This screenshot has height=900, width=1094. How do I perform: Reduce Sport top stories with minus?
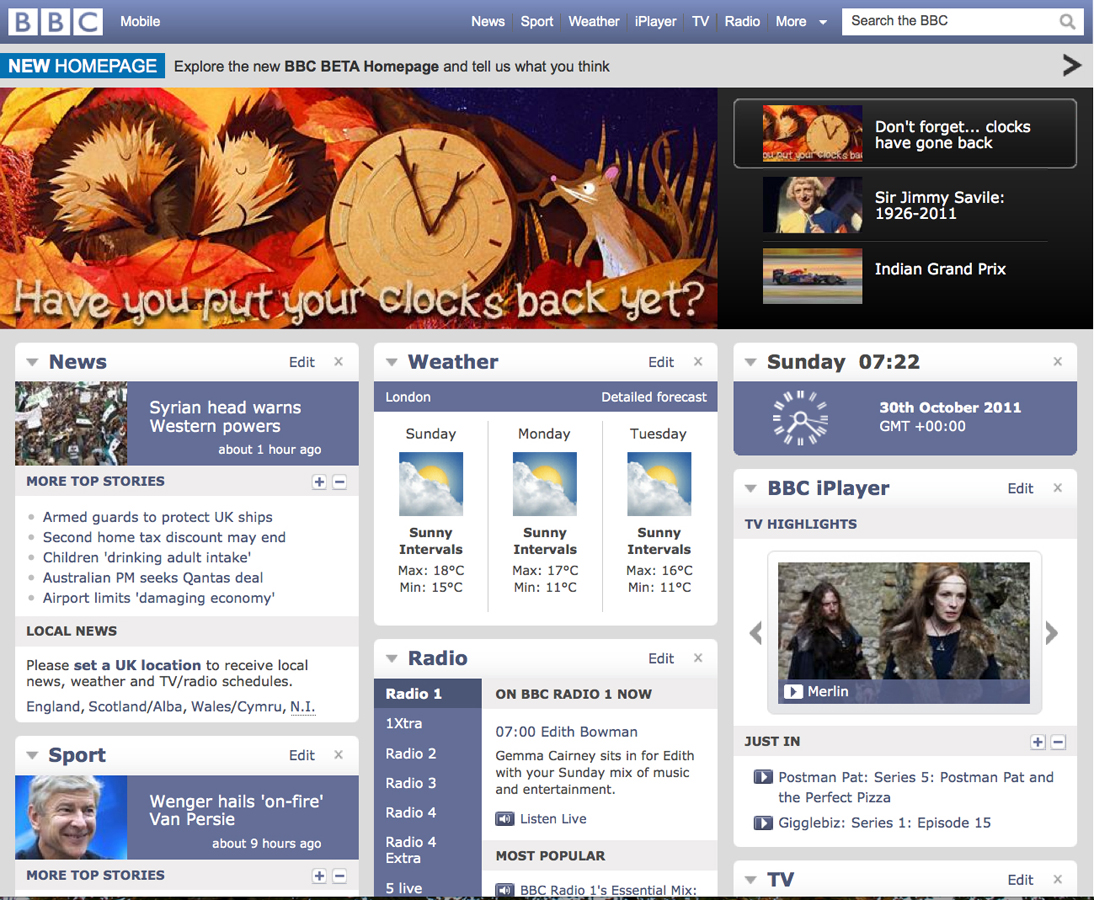tap(340, 876)
